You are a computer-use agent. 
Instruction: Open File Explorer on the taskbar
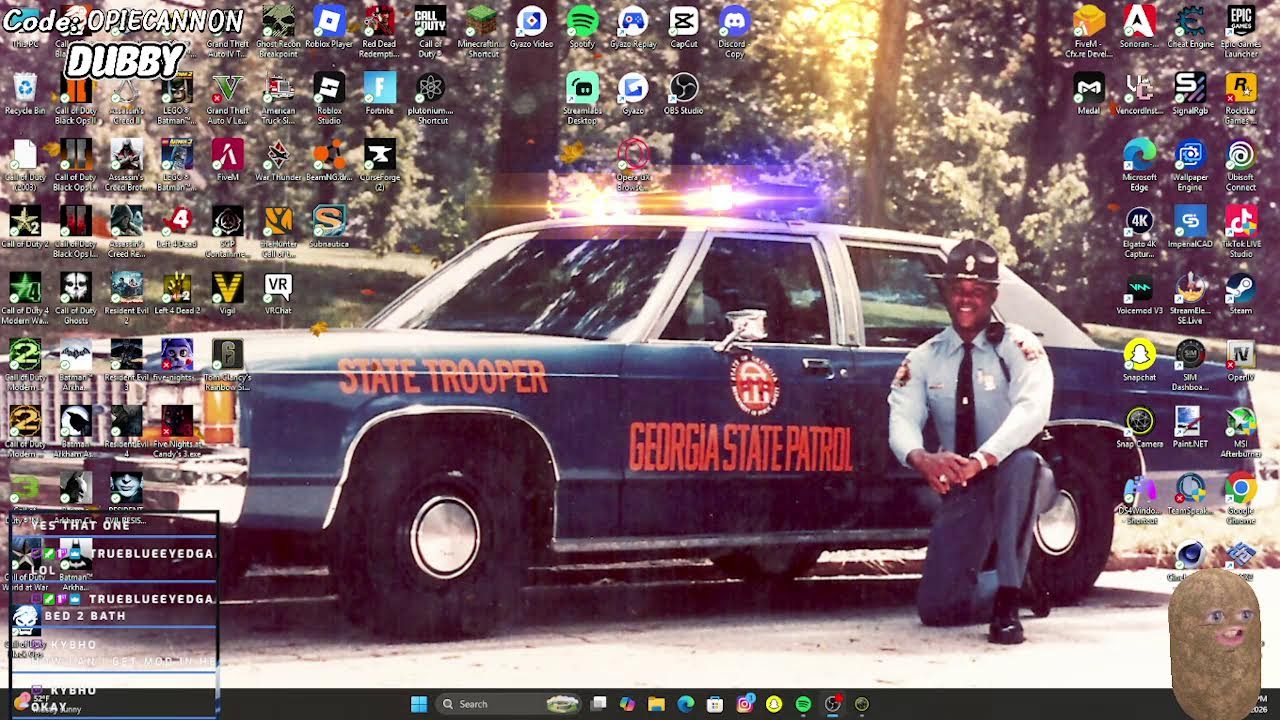click(656, 704)
